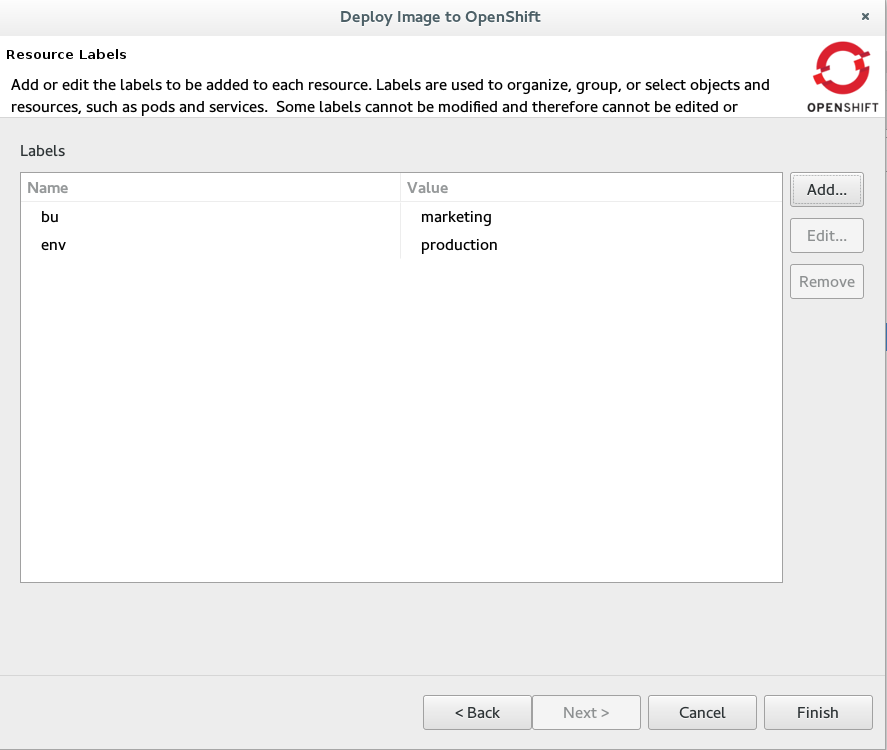Click the production value cell
This screenshot has width=887, height=750.
pyautogui.click(x=459, y=245)
